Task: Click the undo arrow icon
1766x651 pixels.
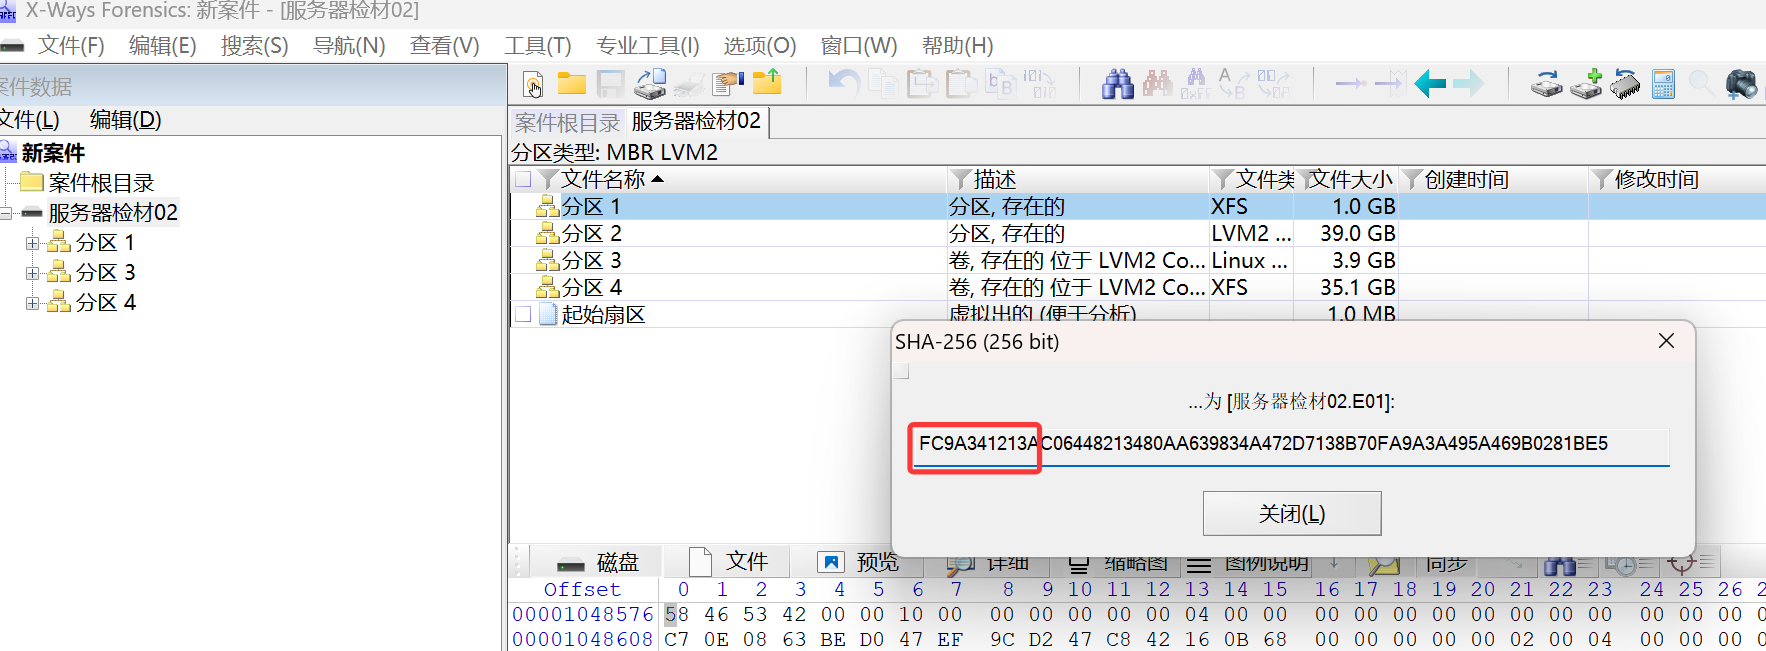Action: pyautogui.click(x=845, y=83)
